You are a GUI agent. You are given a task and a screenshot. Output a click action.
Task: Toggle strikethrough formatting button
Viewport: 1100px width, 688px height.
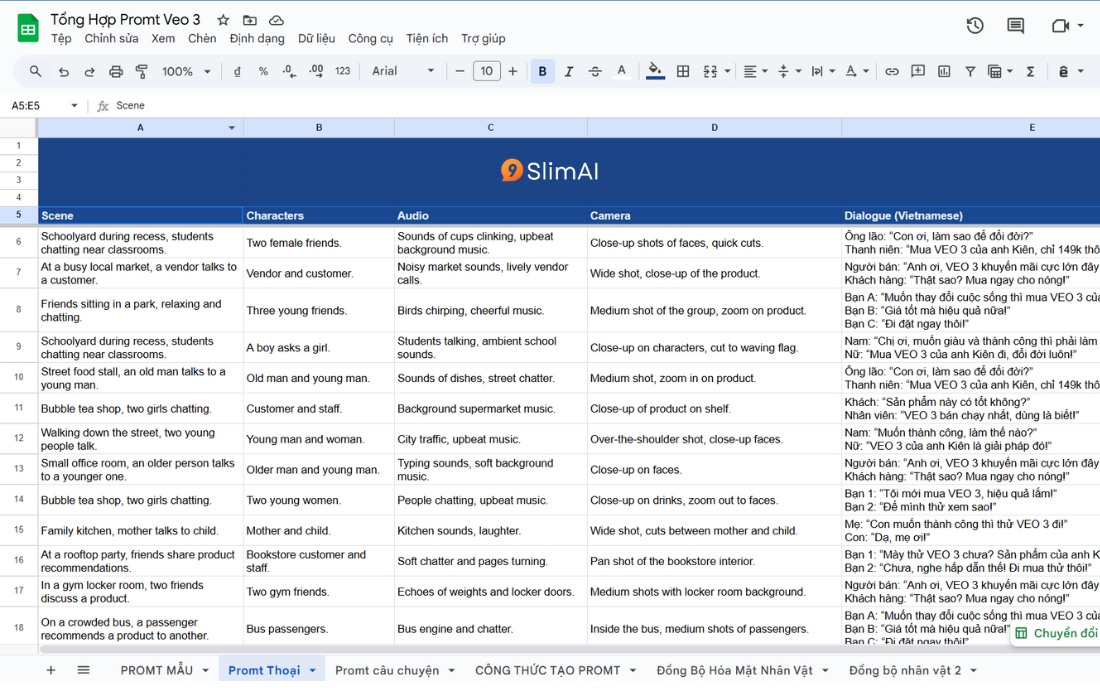pos(595,71)
